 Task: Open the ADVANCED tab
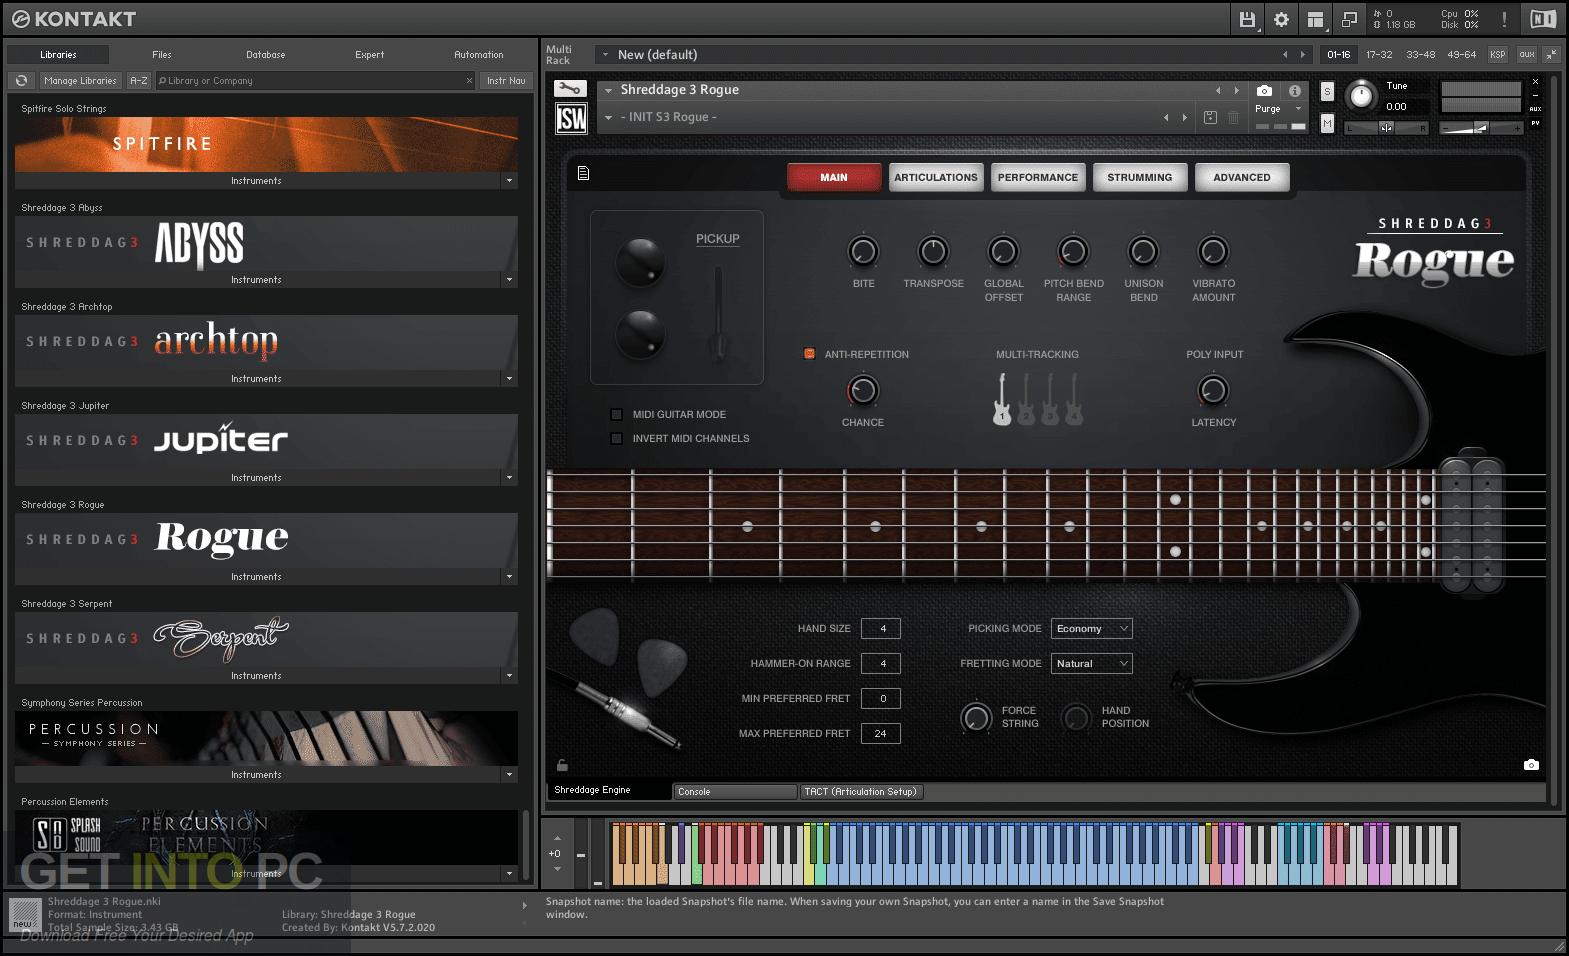(1242, 177)
